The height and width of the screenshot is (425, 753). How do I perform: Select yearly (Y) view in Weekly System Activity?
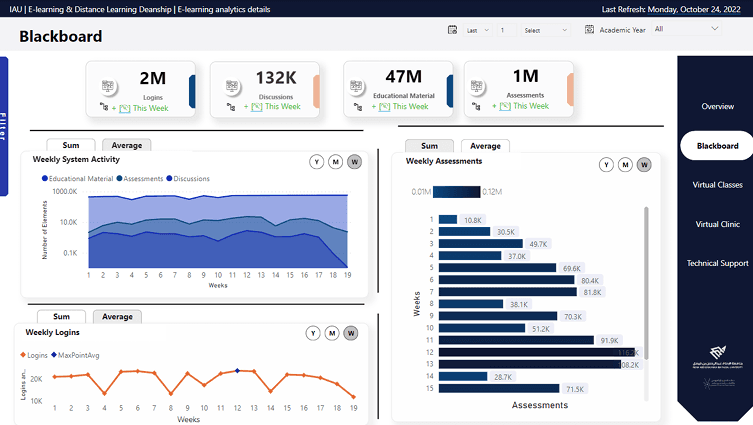(316, 162)
